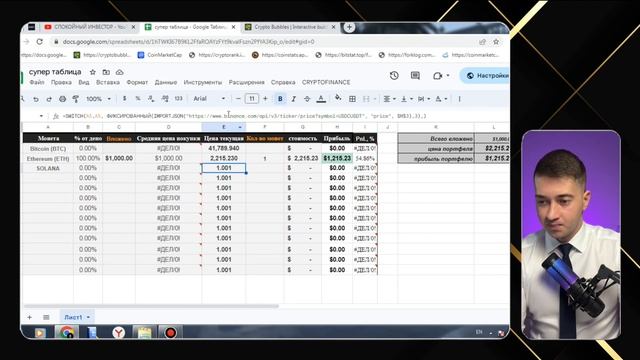Reload the page

tap(40, 41)
